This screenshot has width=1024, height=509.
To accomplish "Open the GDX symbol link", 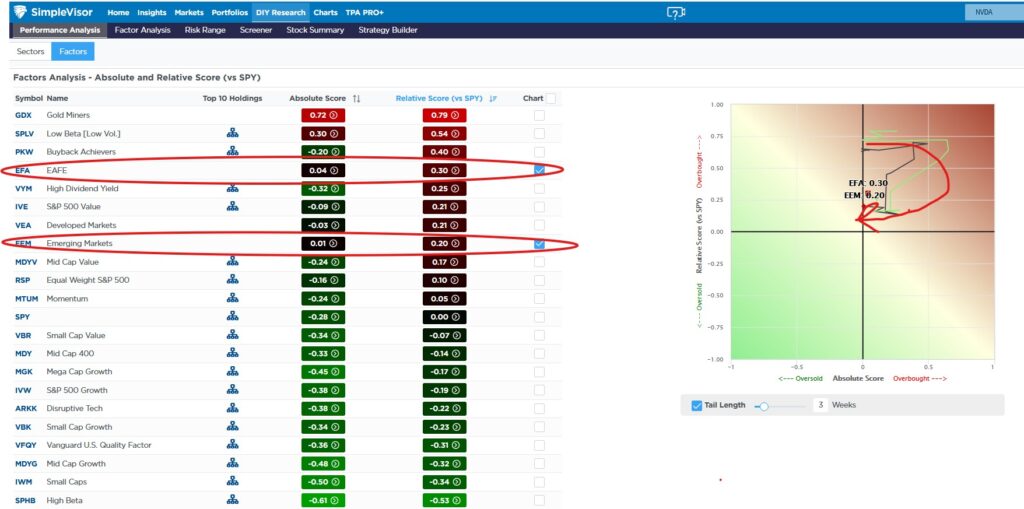I will tap(23, 115).
